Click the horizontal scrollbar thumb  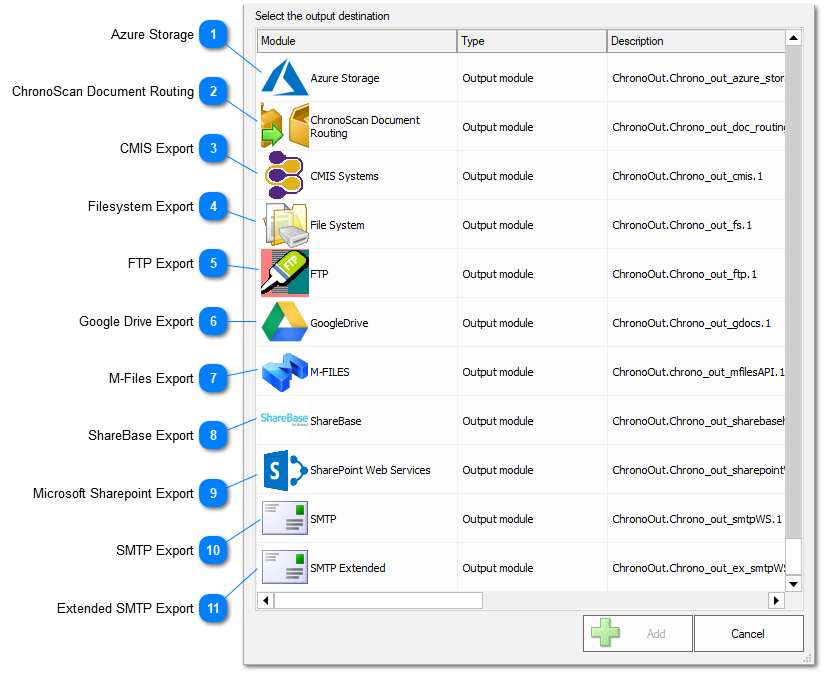click(x=378, y=600)
